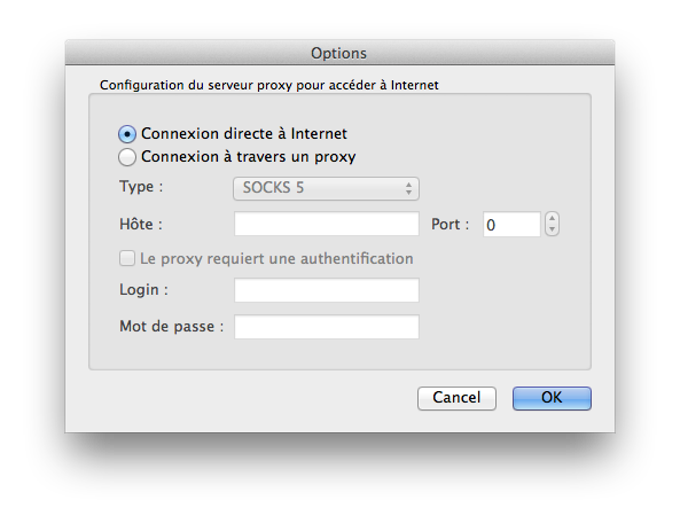Enable Le proxy requiert une authentification checkbox
The image size is (680, 523).
point(127,258)
